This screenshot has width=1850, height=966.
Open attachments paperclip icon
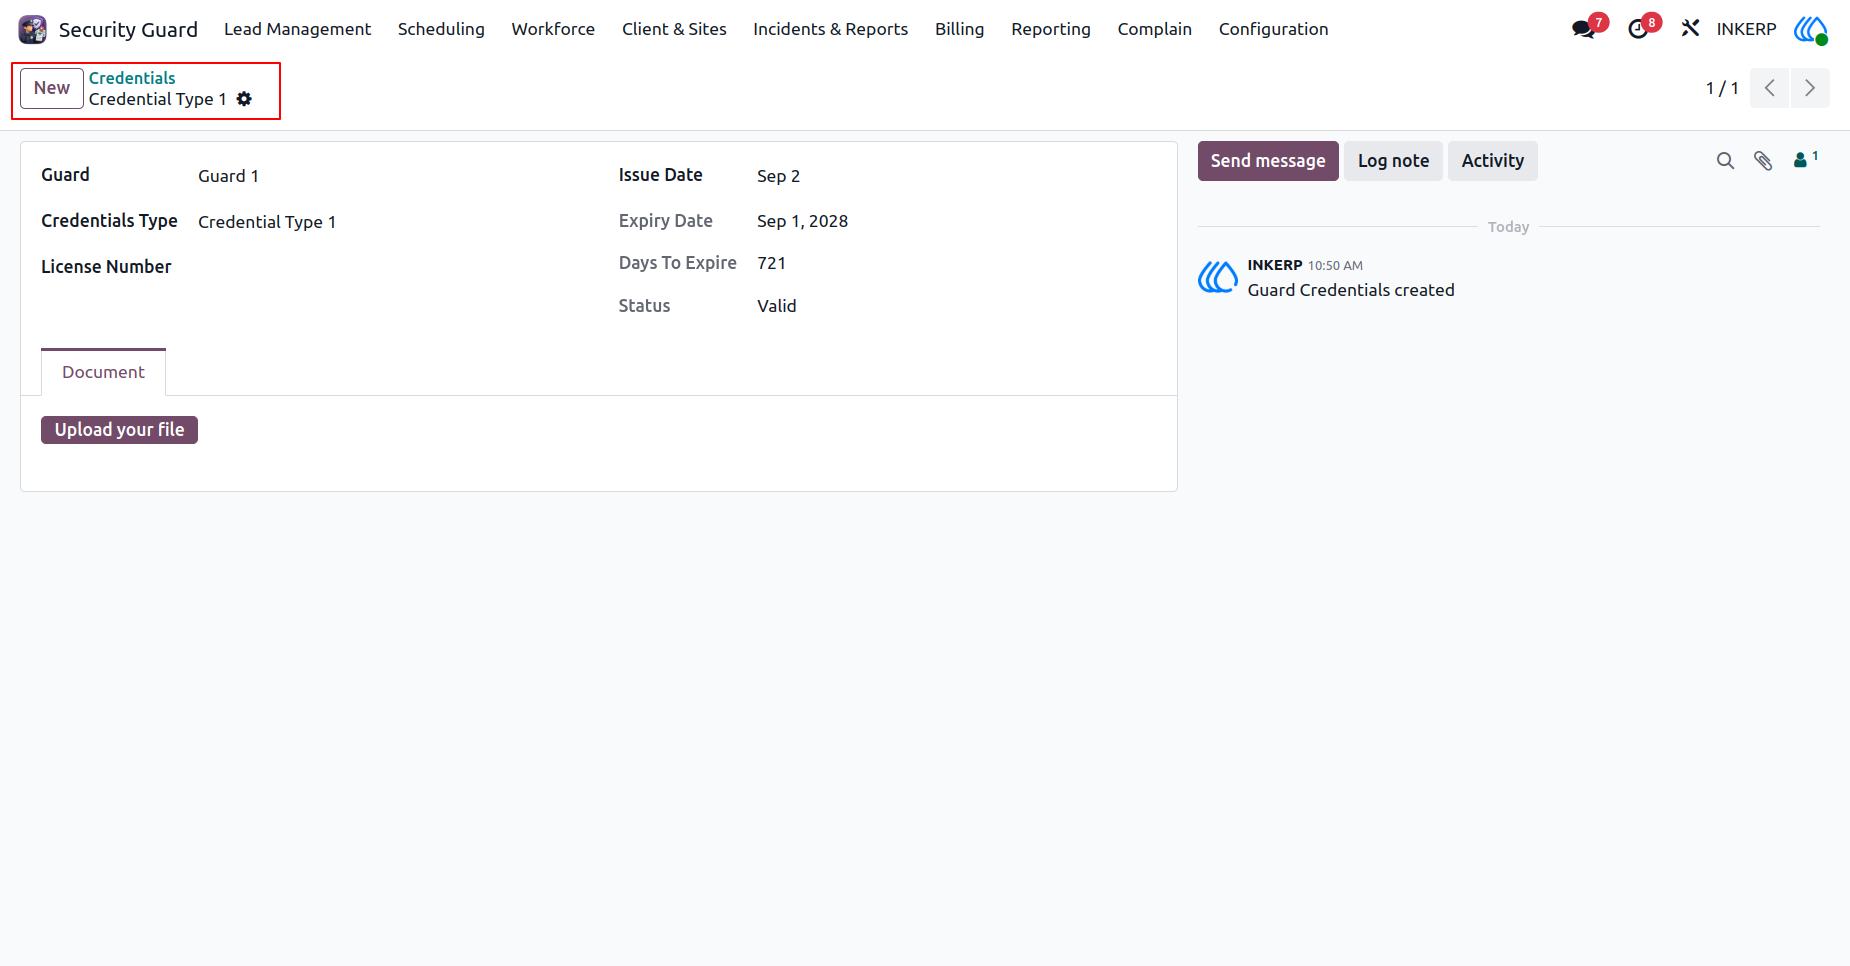click(1763, 161)
